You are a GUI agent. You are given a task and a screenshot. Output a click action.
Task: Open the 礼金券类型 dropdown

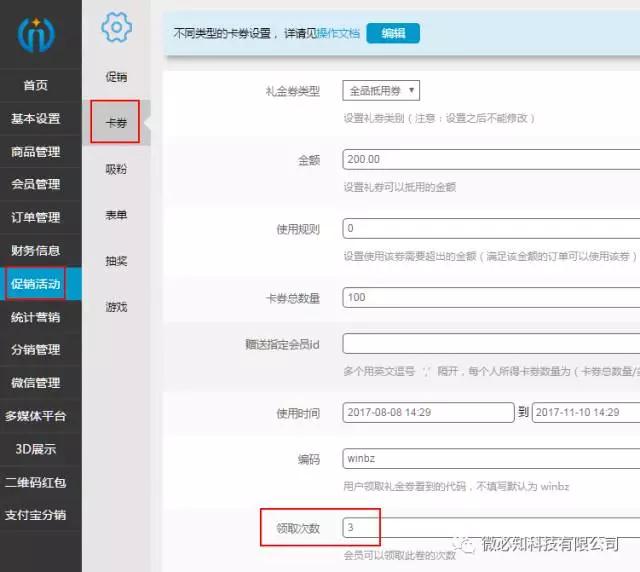point(381,91)
